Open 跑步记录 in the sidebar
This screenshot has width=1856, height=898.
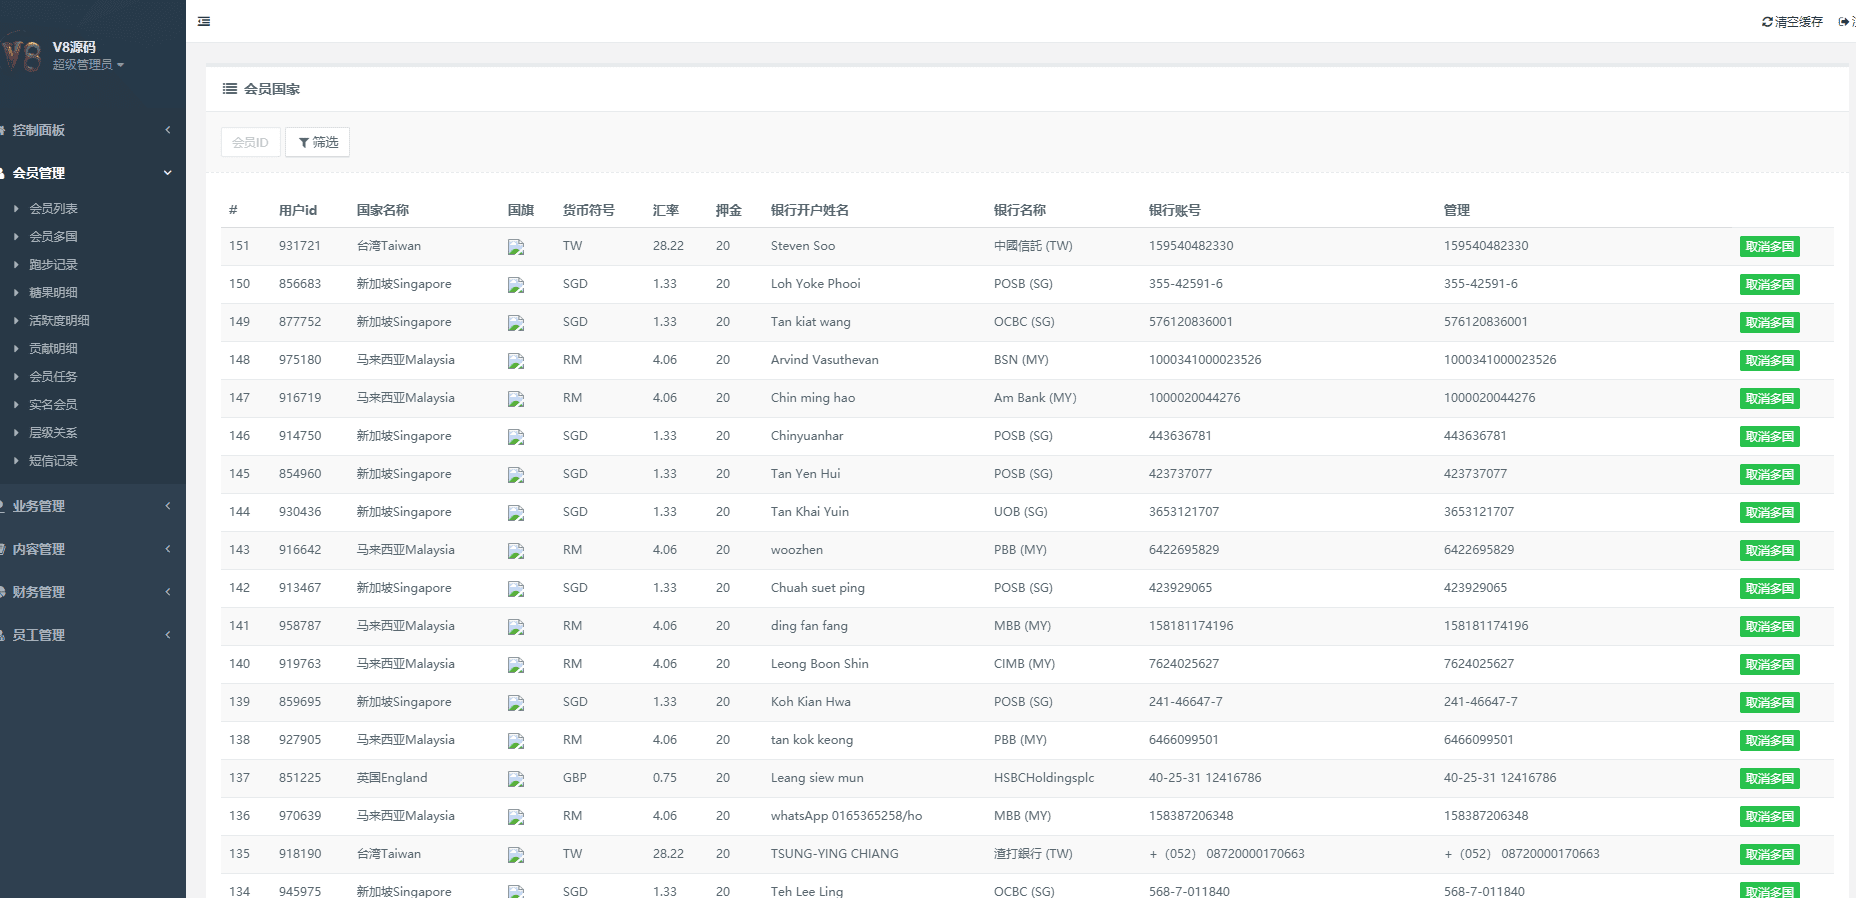coord(53,265)
